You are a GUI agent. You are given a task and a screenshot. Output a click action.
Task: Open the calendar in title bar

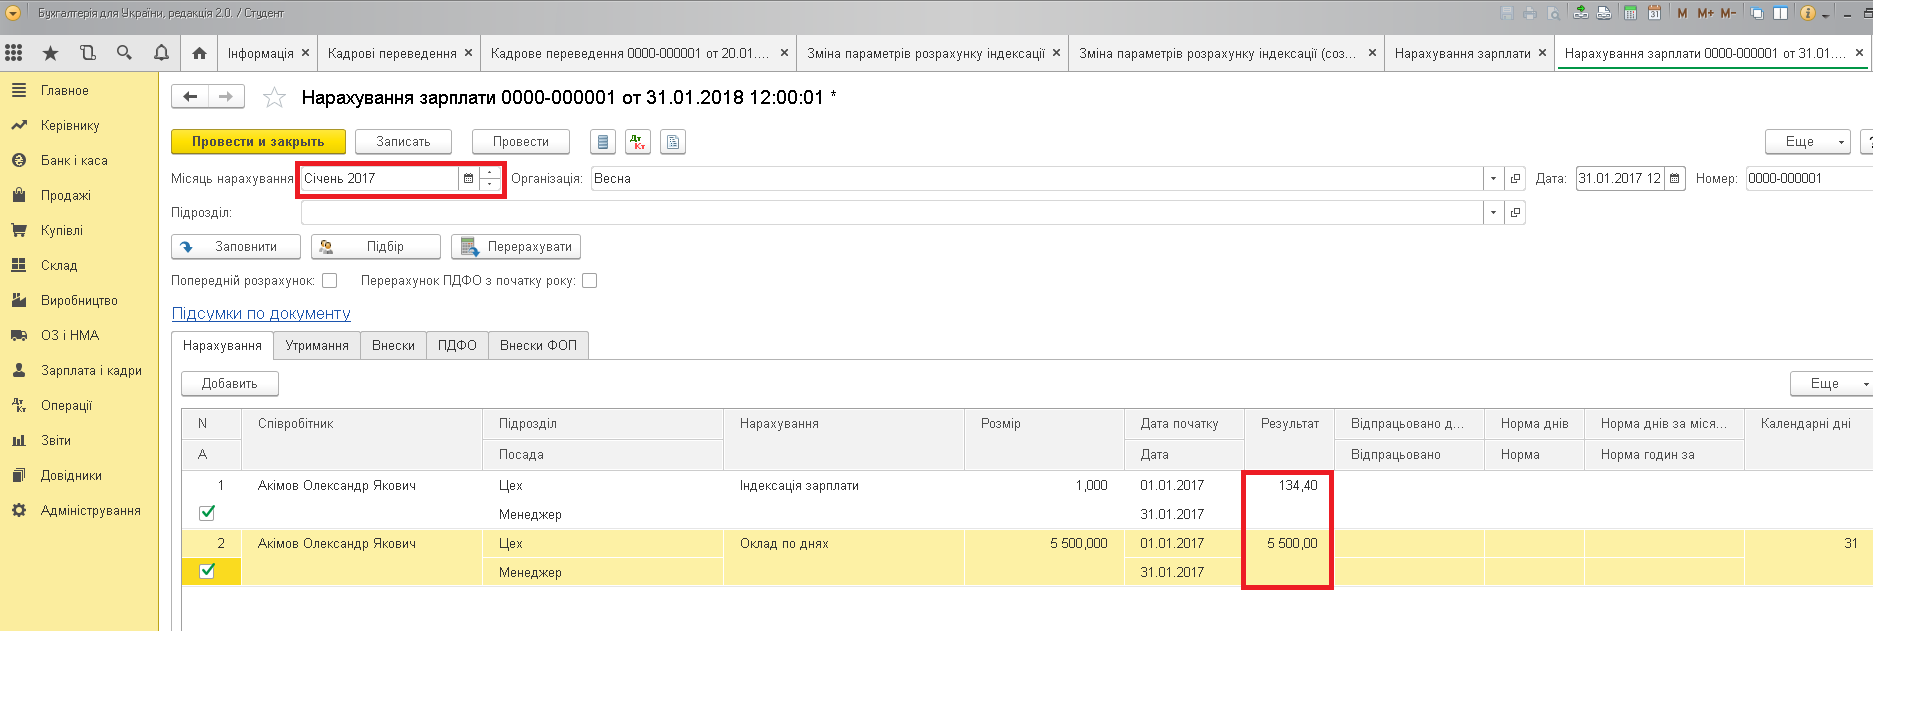(x=1655, y=13)
